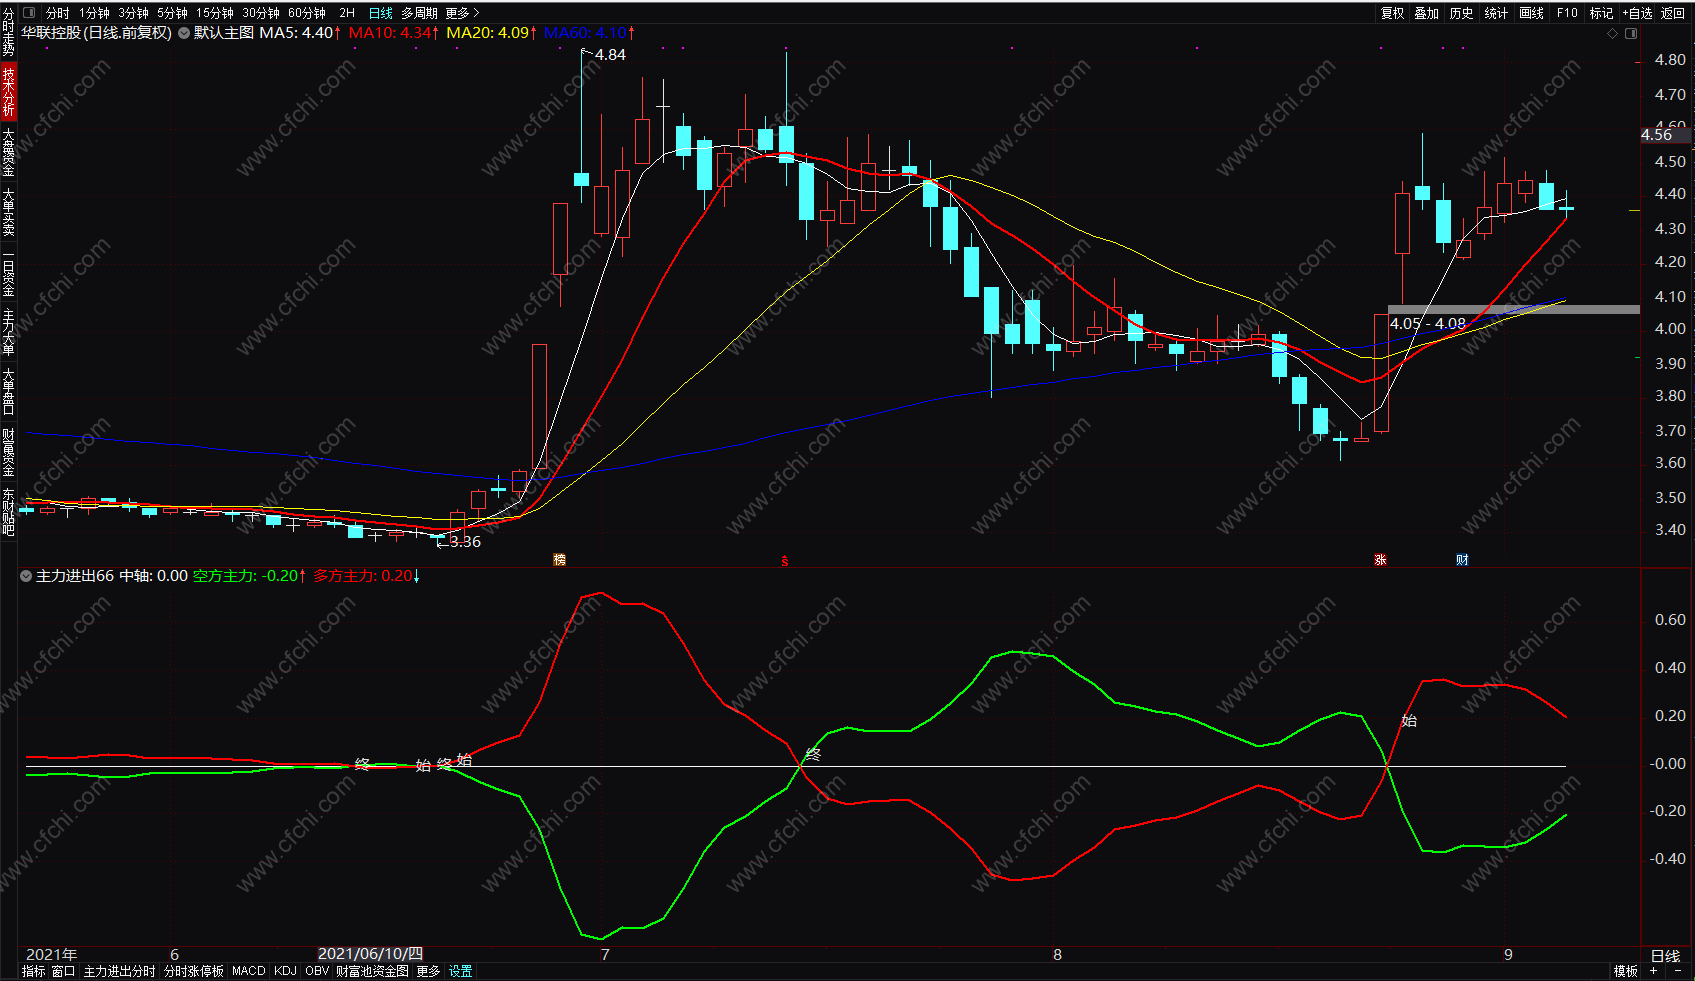This screenshot has height=981, width=1695.
Task: Switch indicator to 财富池资金图
Action: [x=372, y=971]
